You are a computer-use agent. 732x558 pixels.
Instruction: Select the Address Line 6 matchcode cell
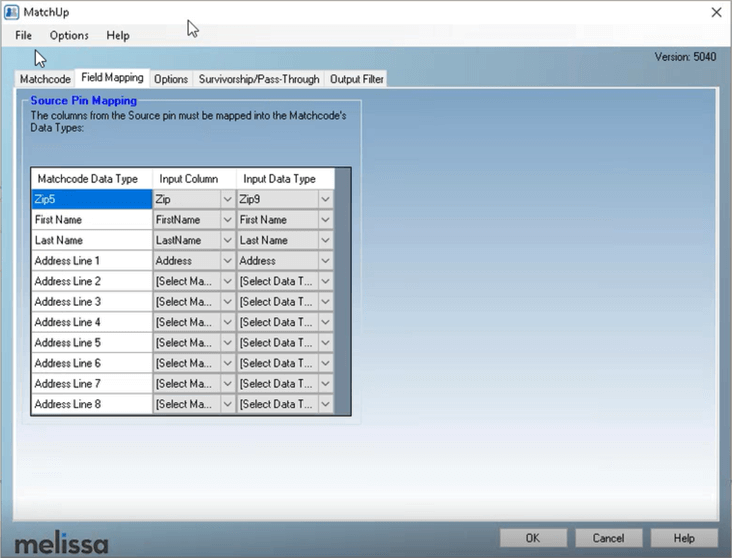[x=92, y=364]
